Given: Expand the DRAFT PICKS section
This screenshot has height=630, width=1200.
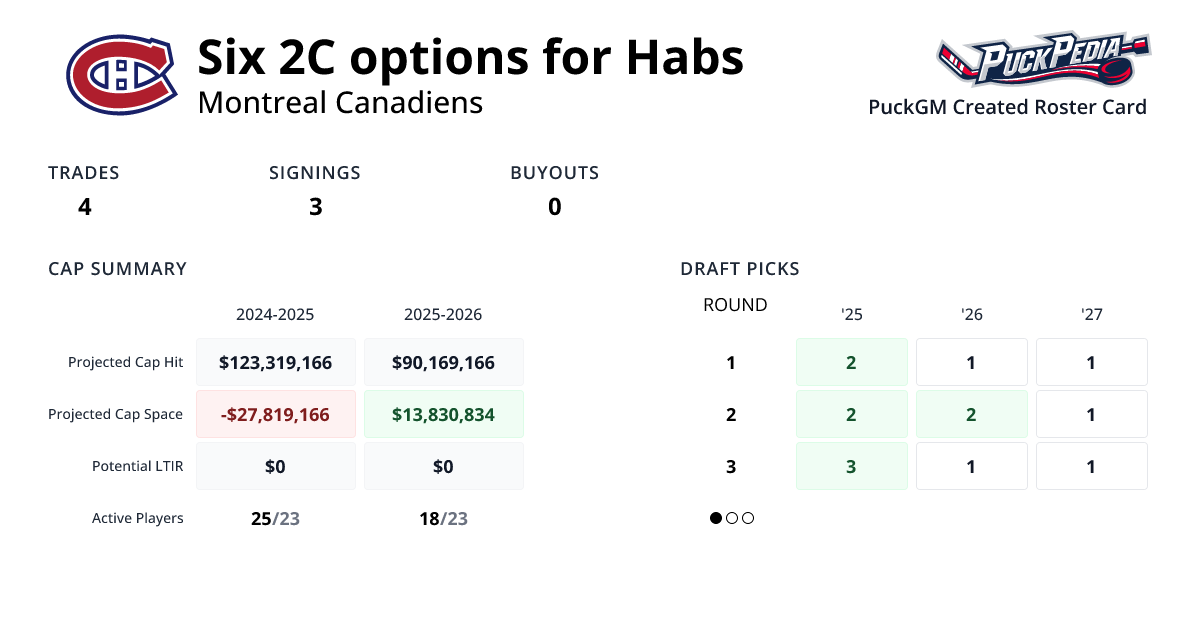Looking at the screenshot, I should pyautogui.click(x=739, y=268).
